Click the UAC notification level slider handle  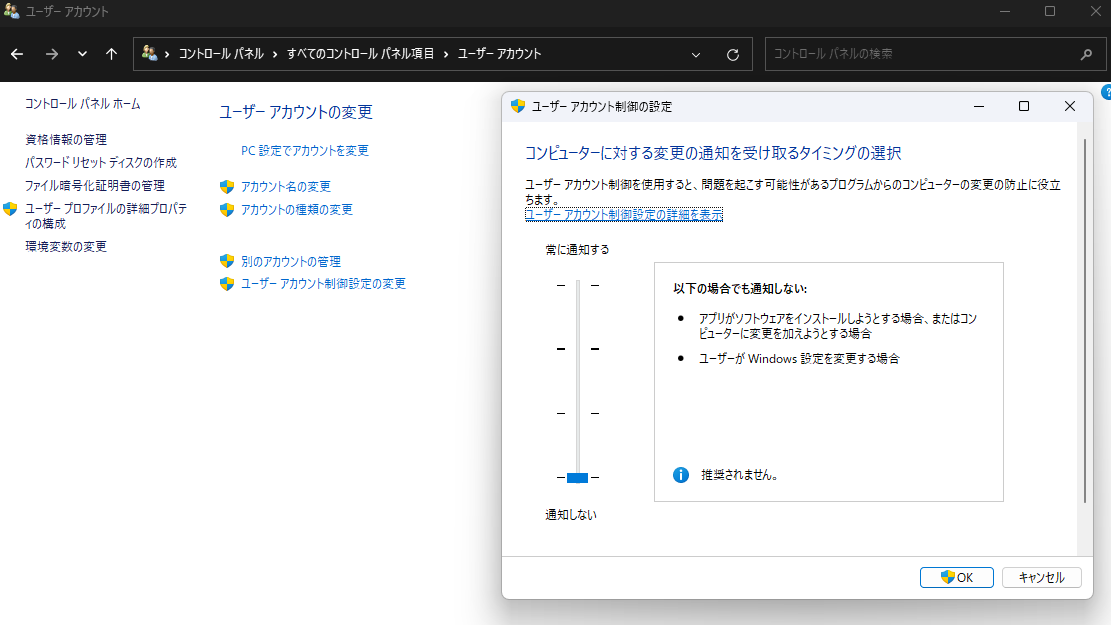576,478
